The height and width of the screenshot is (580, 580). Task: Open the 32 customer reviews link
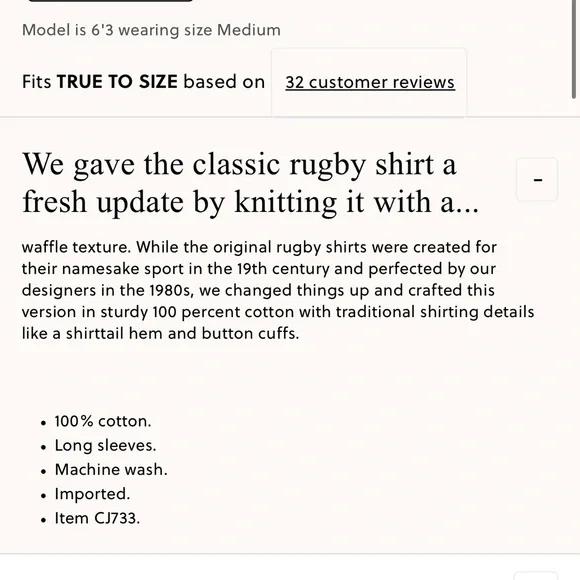tap(370, 82)
